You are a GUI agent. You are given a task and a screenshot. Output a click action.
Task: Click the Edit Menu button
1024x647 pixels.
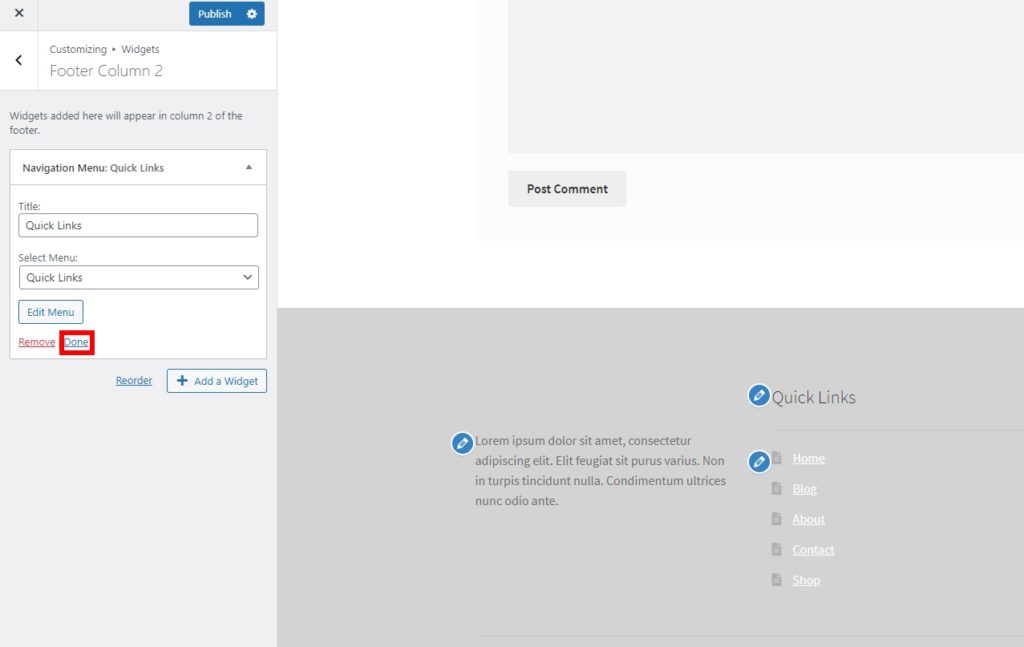pyautogui.click(x=51, y=312)
